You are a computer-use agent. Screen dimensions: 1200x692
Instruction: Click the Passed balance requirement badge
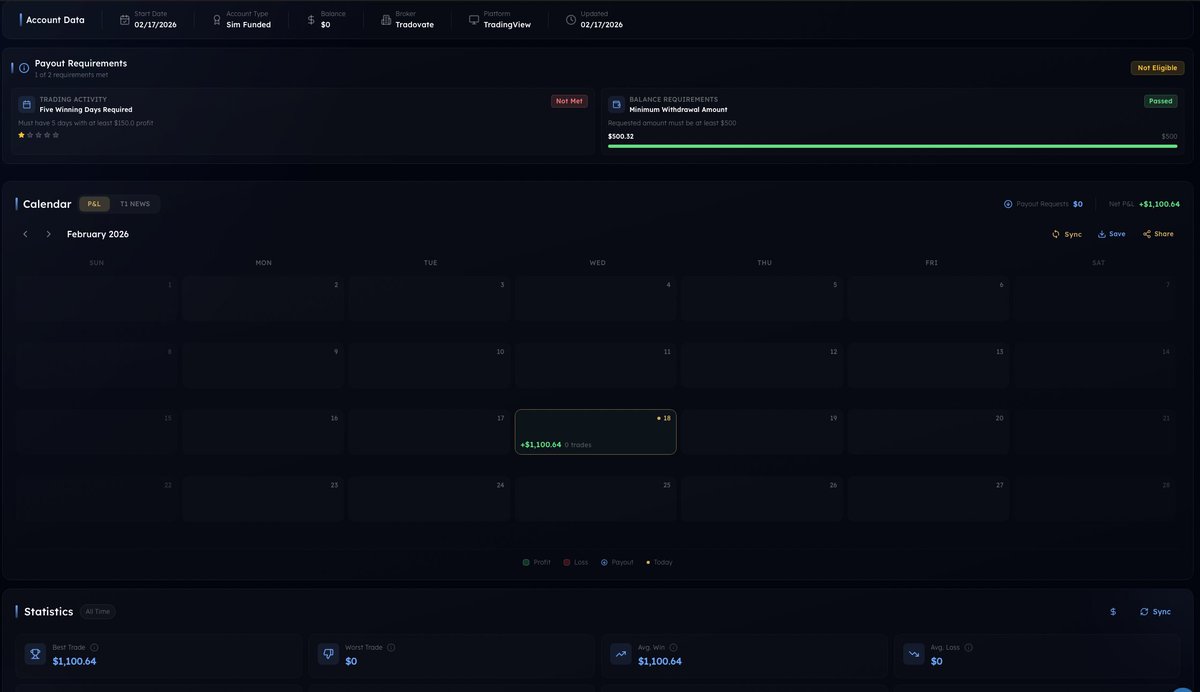coord(1161,101)
